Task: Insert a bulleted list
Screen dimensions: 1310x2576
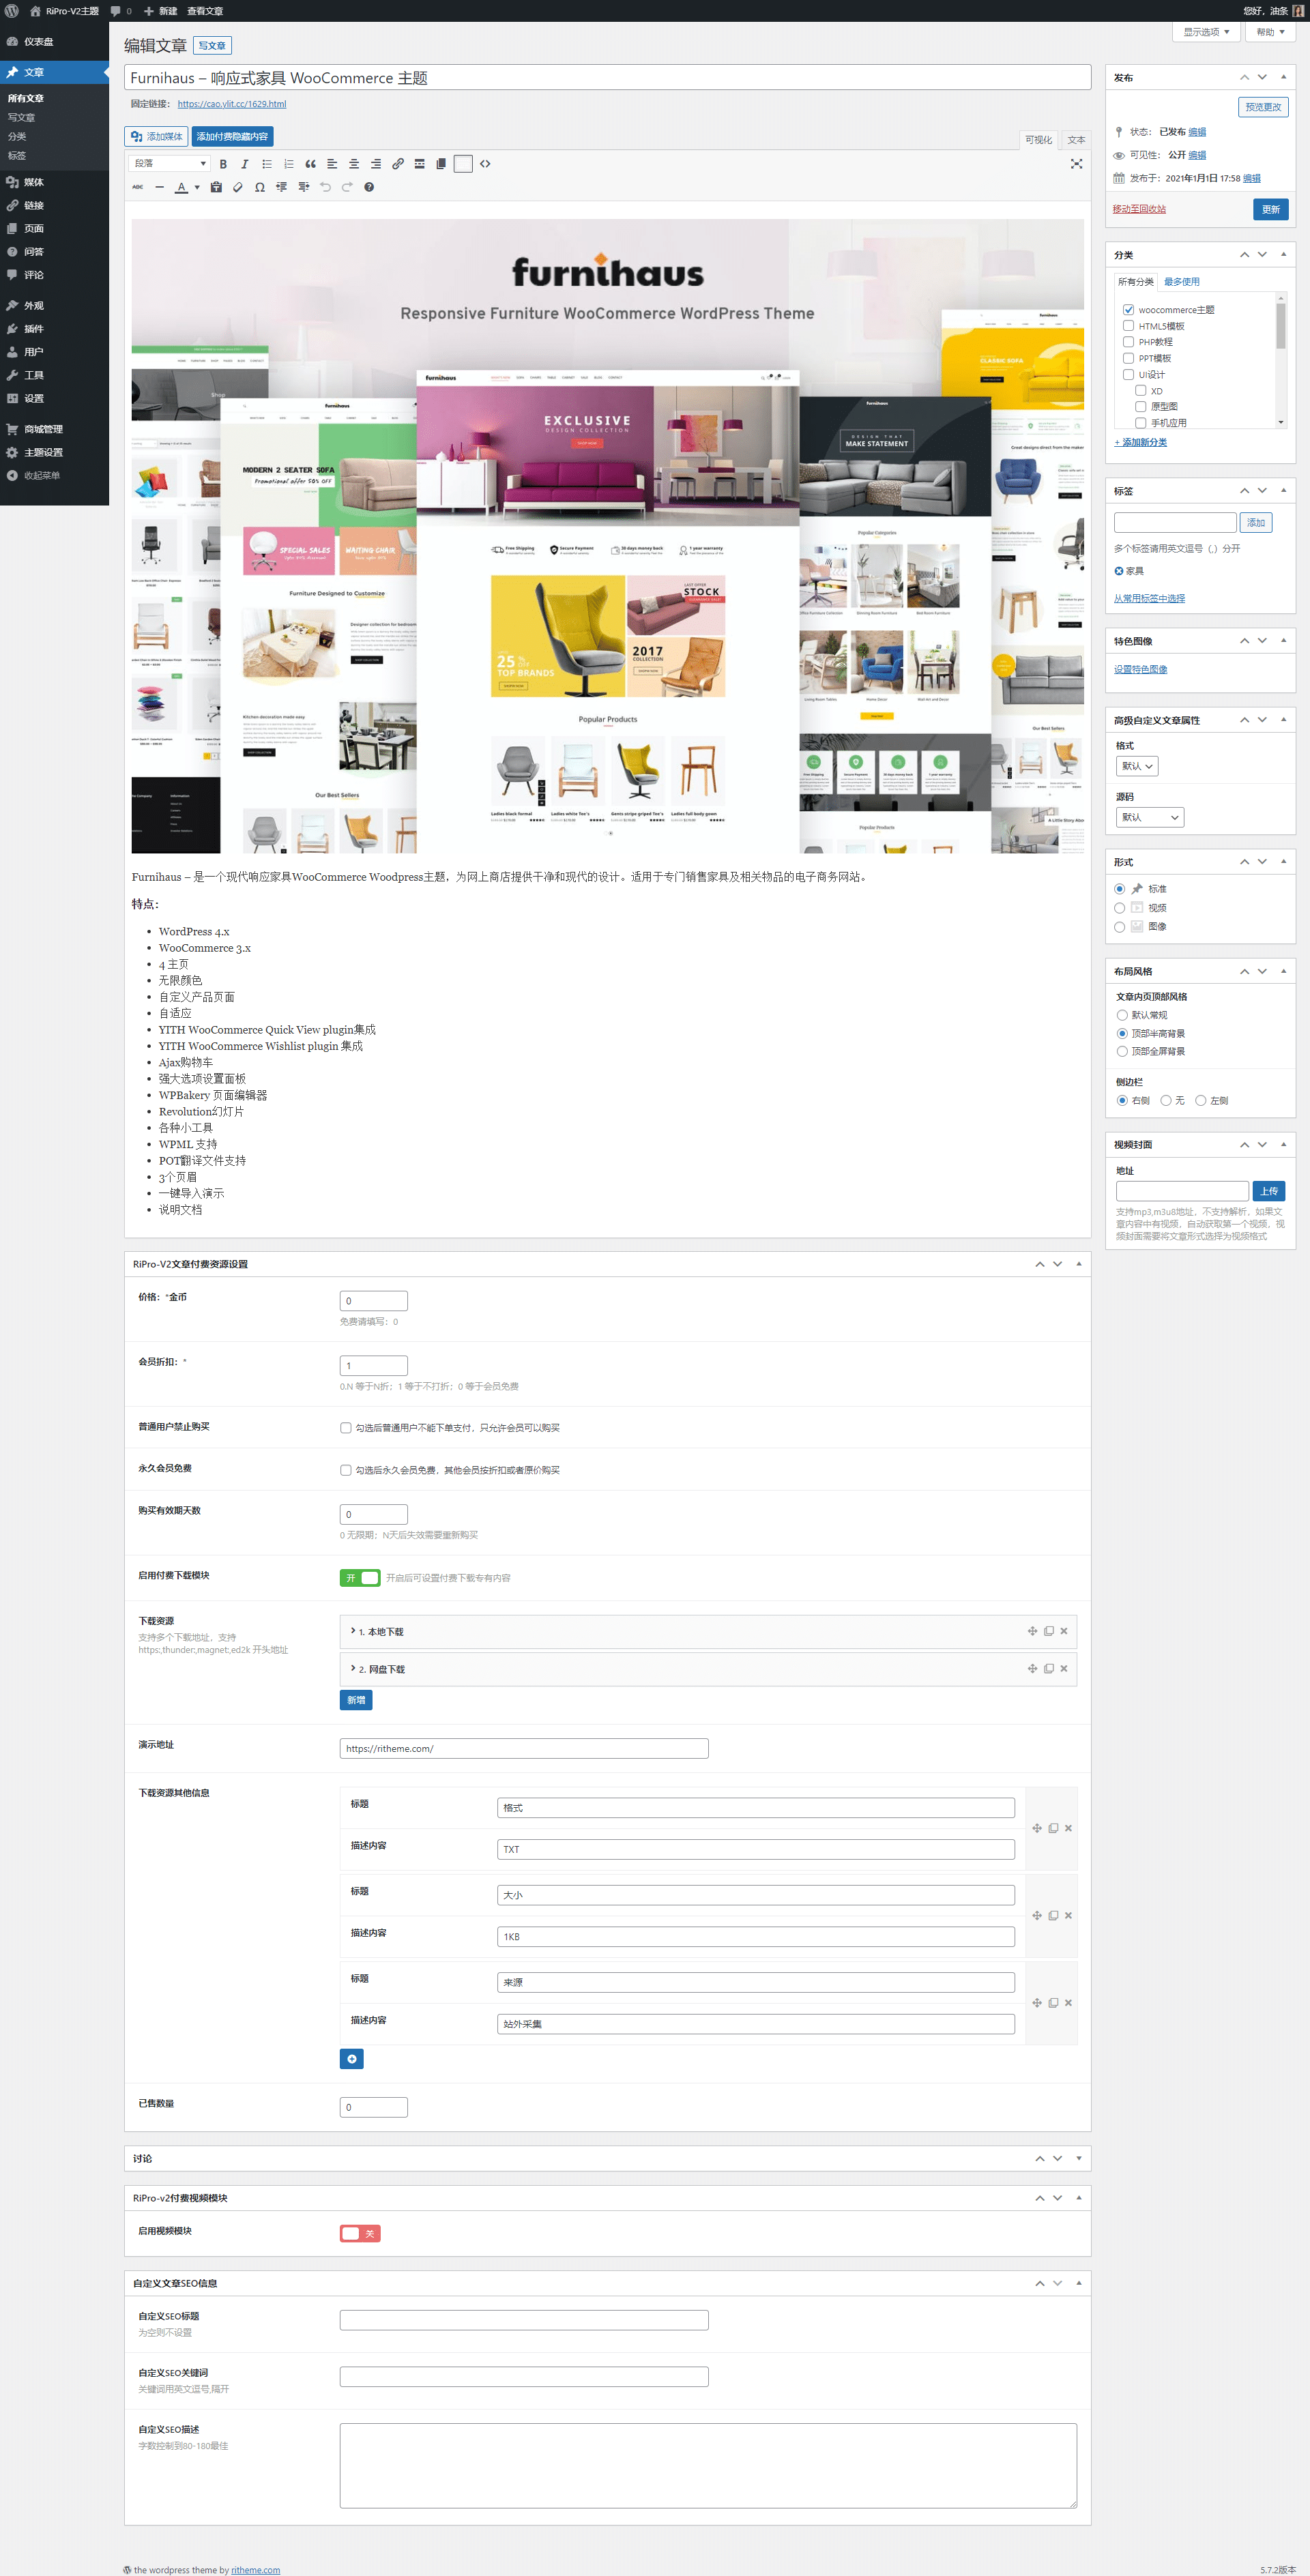Action: pyautogui.click(x=267, y=164)
